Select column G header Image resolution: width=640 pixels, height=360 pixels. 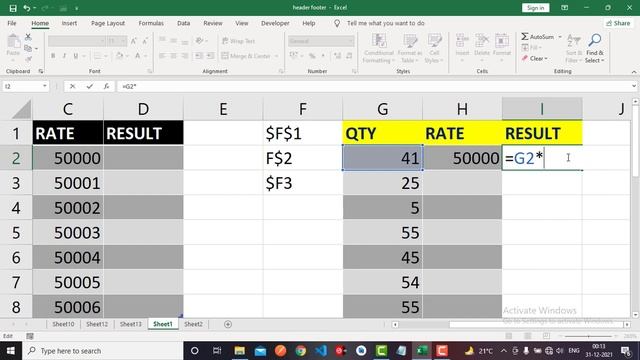382,109
